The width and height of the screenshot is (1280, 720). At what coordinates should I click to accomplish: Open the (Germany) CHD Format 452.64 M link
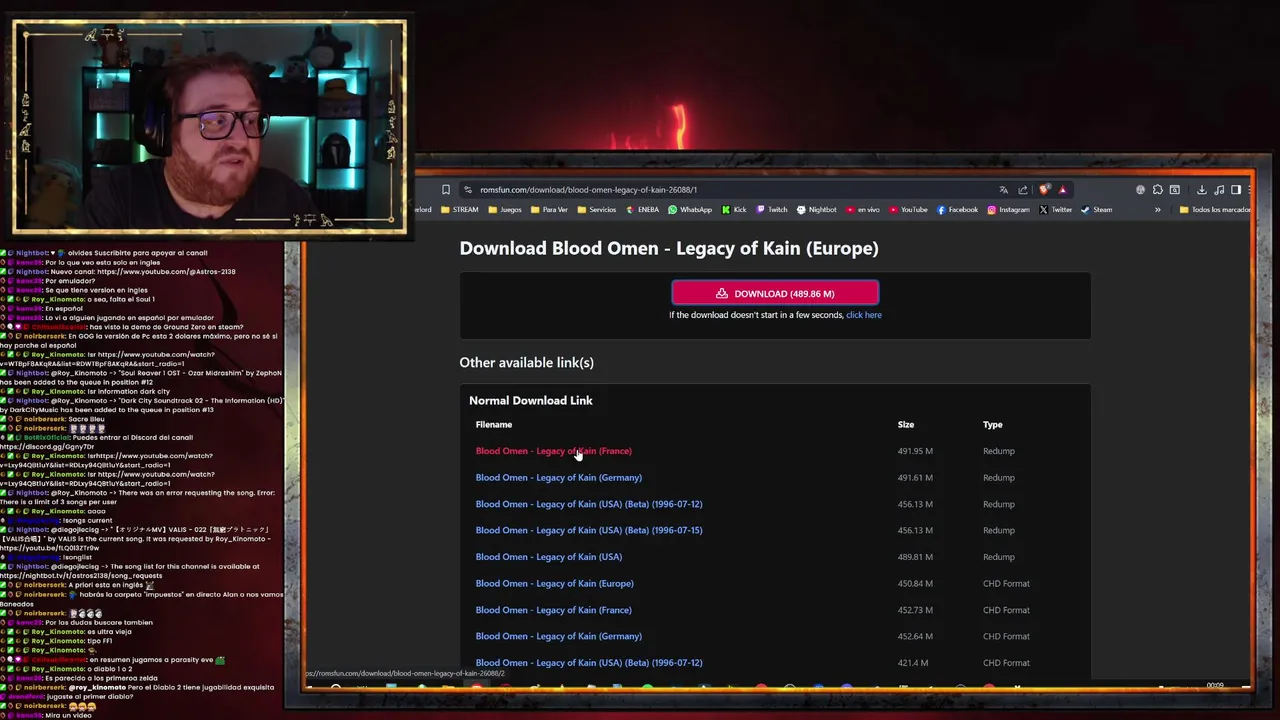[x=558, y=636]
